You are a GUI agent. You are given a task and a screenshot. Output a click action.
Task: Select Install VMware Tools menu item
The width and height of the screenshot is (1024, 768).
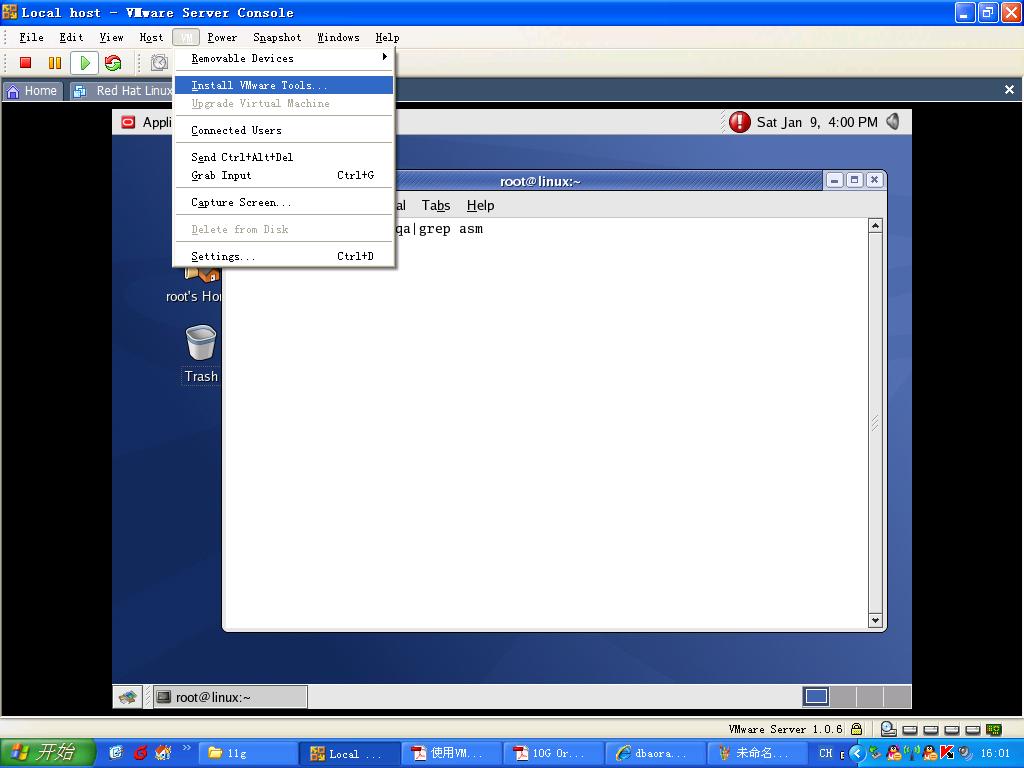pyautogui.click(x=283, y=85)
